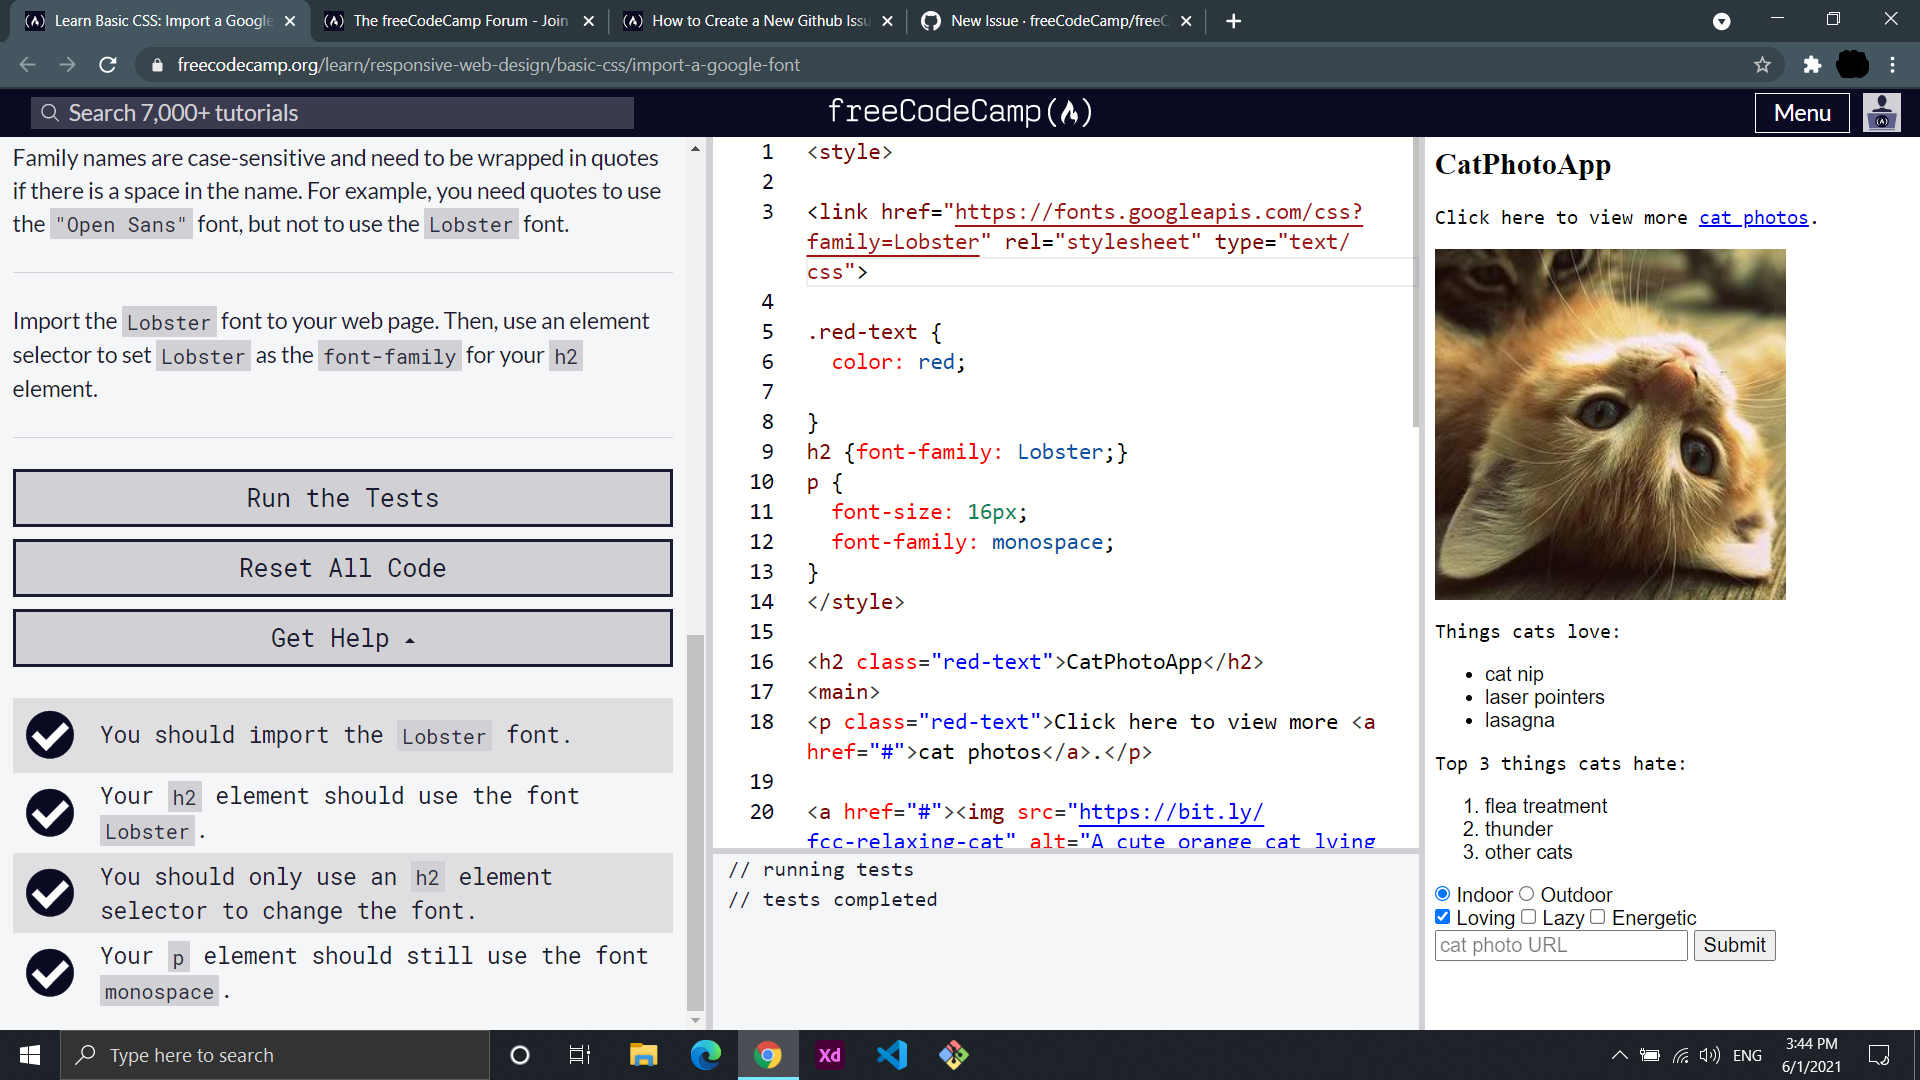The width and height of the screenshot is (1920, 1080).
Task: Select the Outdoor radio button
Action: (x=1527, y=894)
